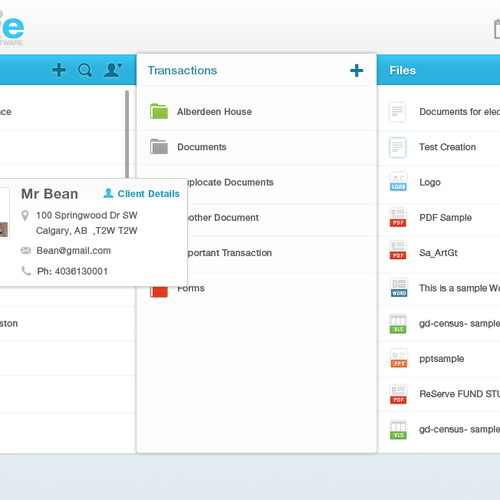Open the client search magnifier icon
Screen dimensions: 500x500
click(85, 70)
